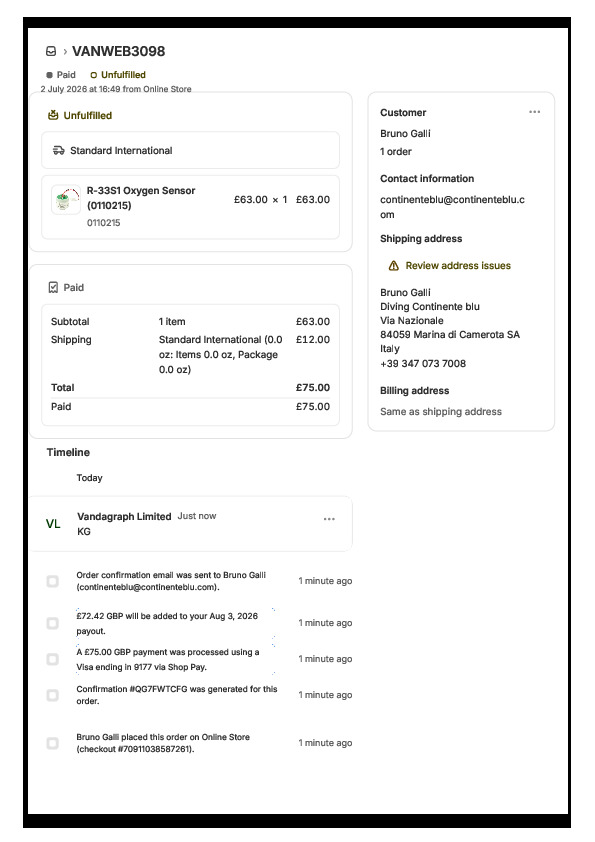
Task: Click the Unfulfilled status badge near the header
Action: 118,75
